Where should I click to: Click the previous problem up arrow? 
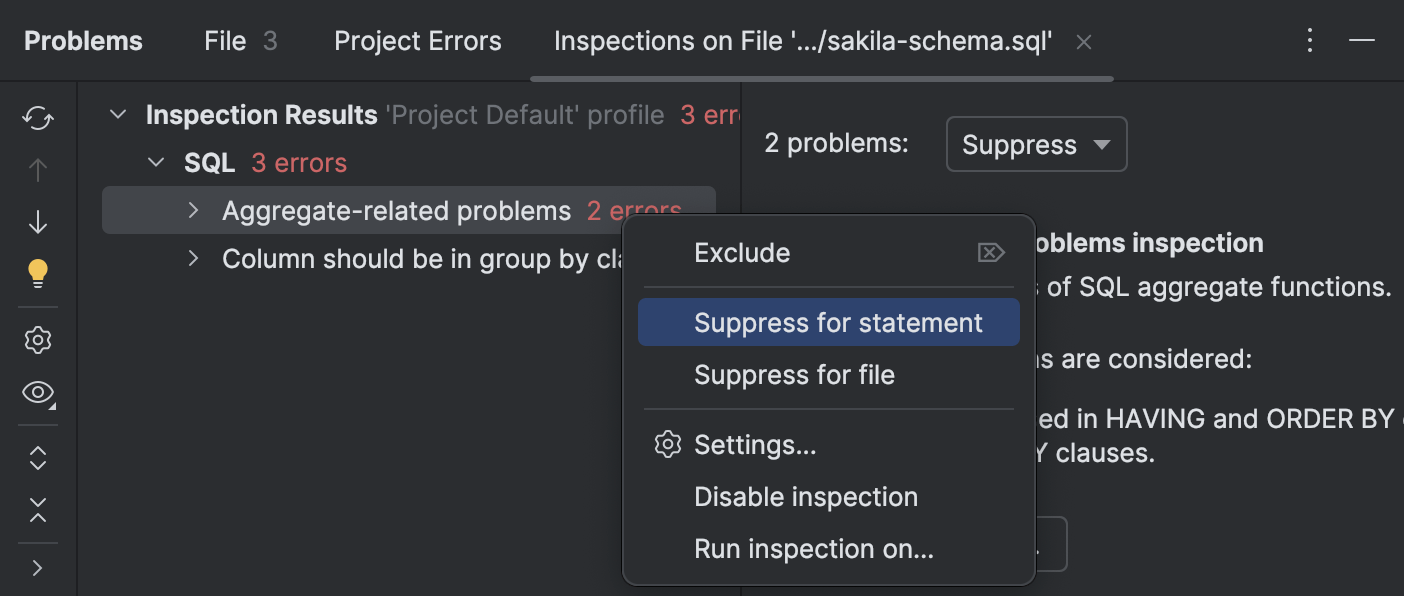[x=37, y=169]
